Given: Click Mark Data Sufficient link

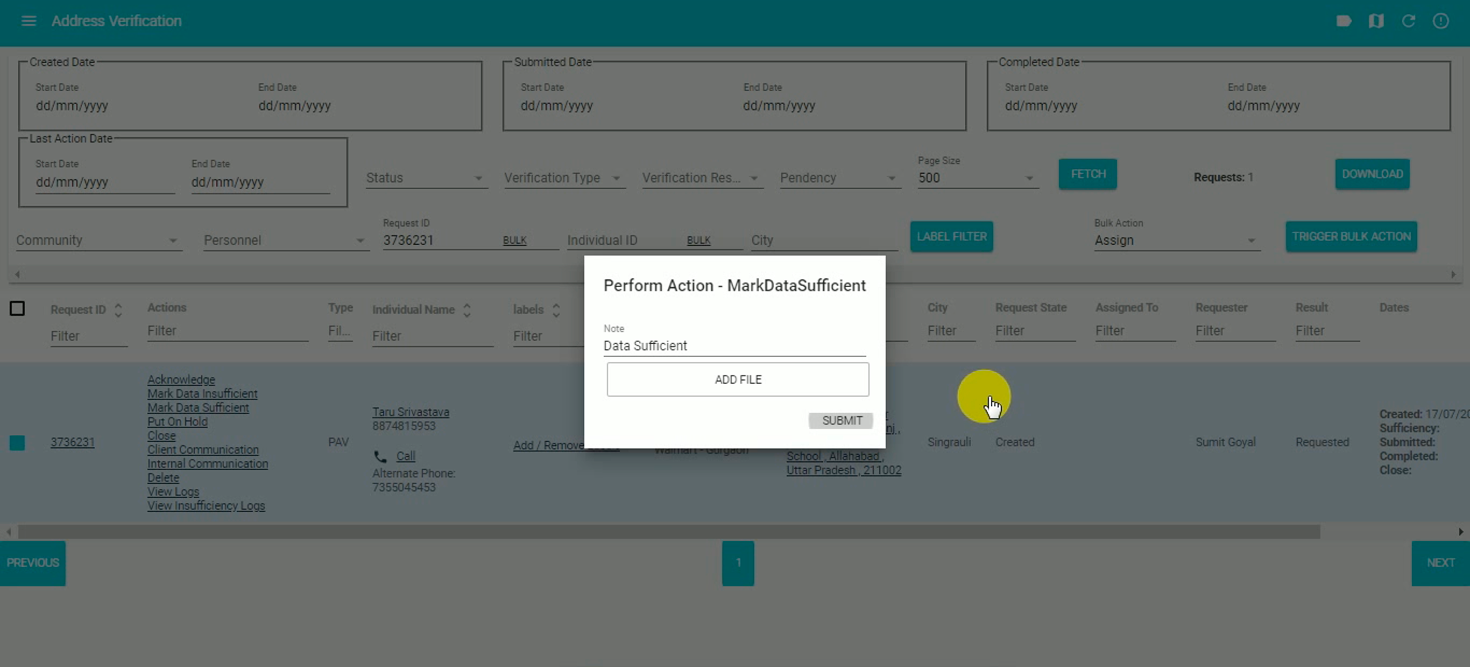Looking at the screenshot, I should point(198,408).
